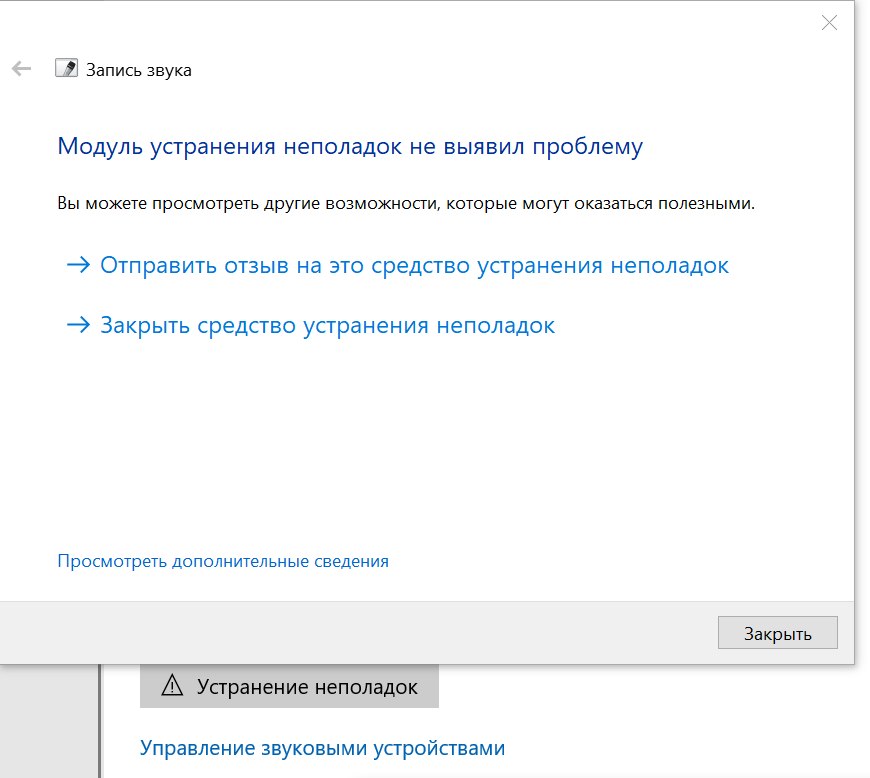Click the Запись звука troubleshooter icon
Viewport: 870px width, 778px height.
click(x=67, y=68)
